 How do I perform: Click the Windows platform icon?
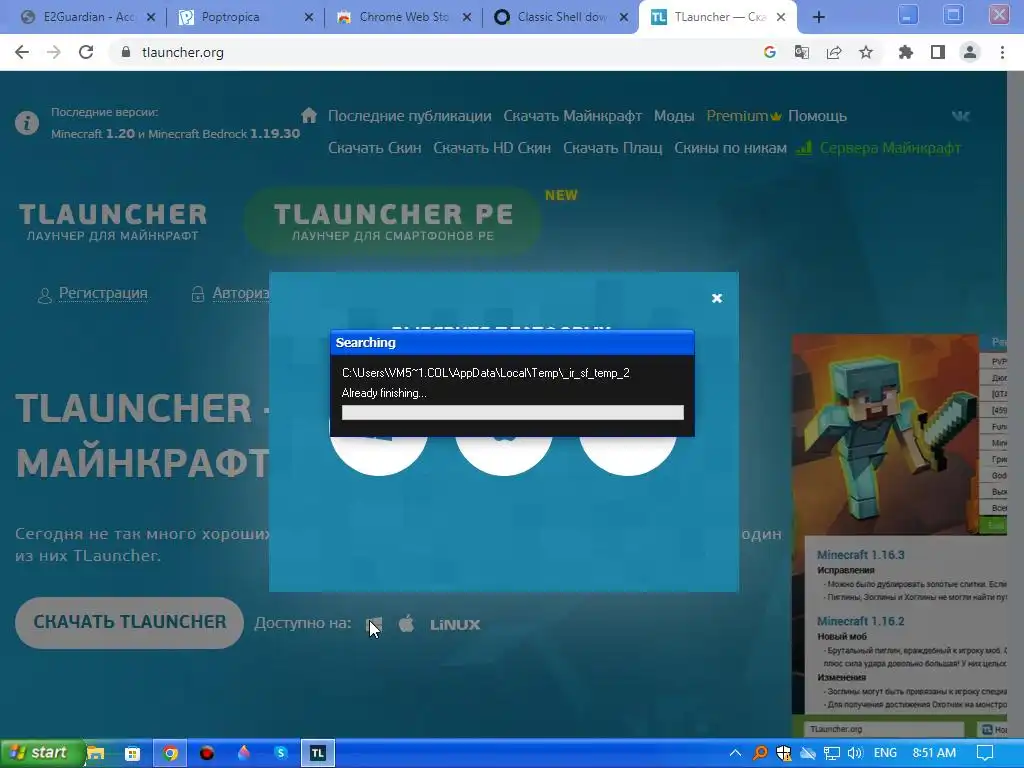coord(374,624)
